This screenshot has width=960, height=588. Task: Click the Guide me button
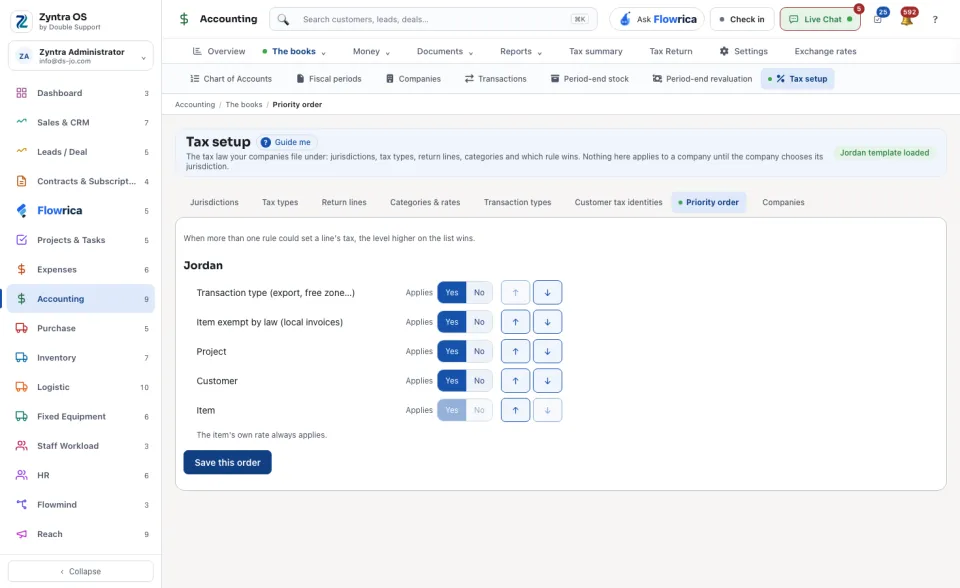coord(286,142)
